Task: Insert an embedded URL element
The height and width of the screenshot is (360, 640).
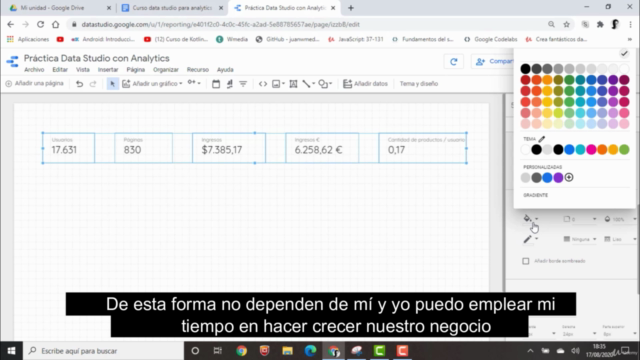Action: [x=263, y=84]
